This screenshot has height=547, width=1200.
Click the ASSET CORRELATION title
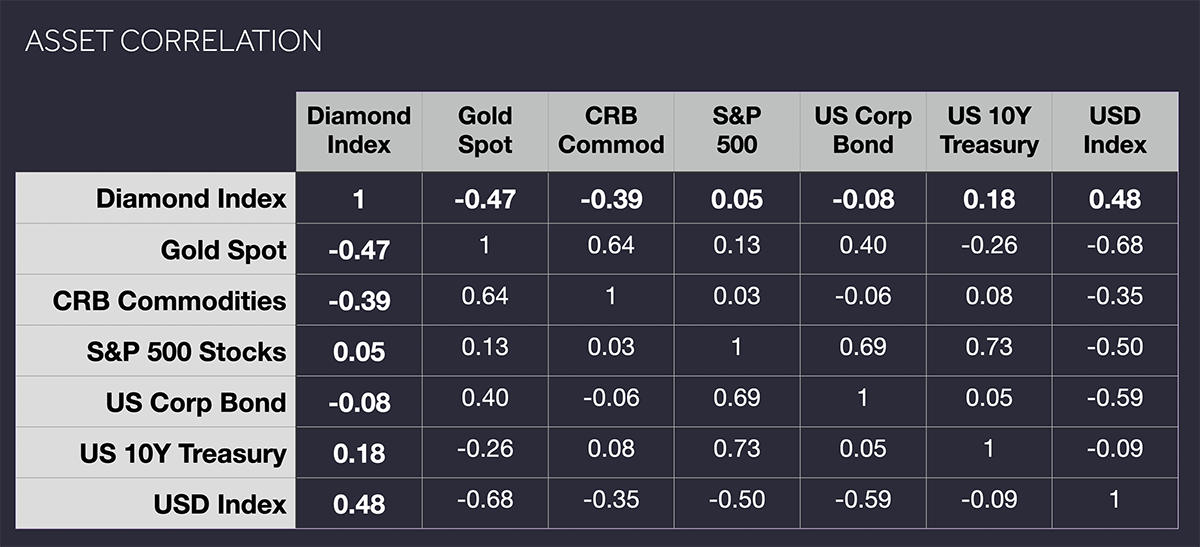click(x=173, y=41)
